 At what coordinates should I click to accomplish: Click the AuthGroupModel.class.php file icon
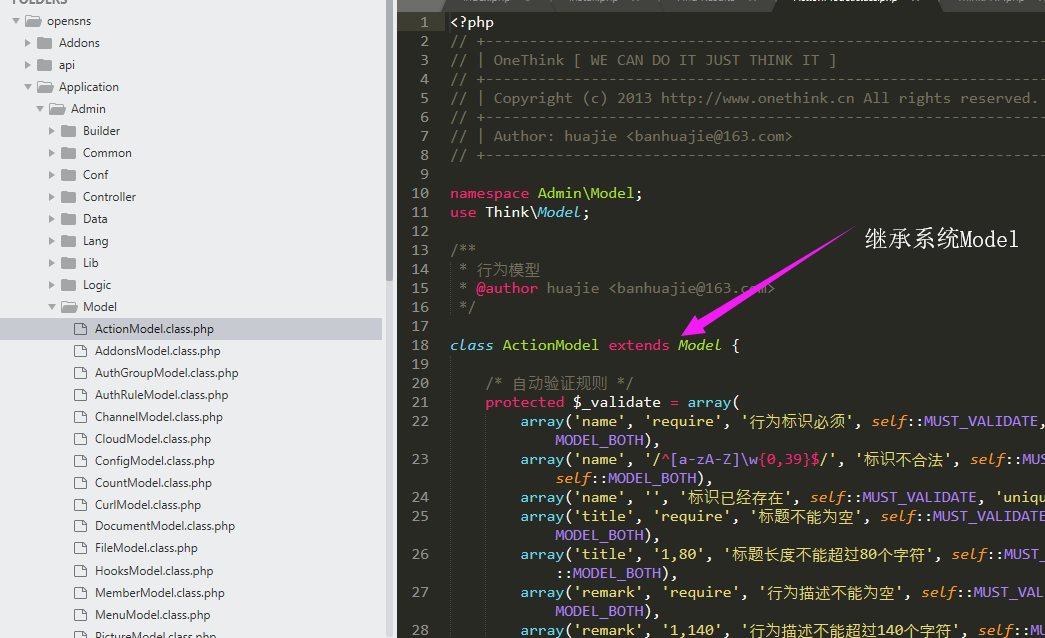pyautogui.click(x=81, y=373)
